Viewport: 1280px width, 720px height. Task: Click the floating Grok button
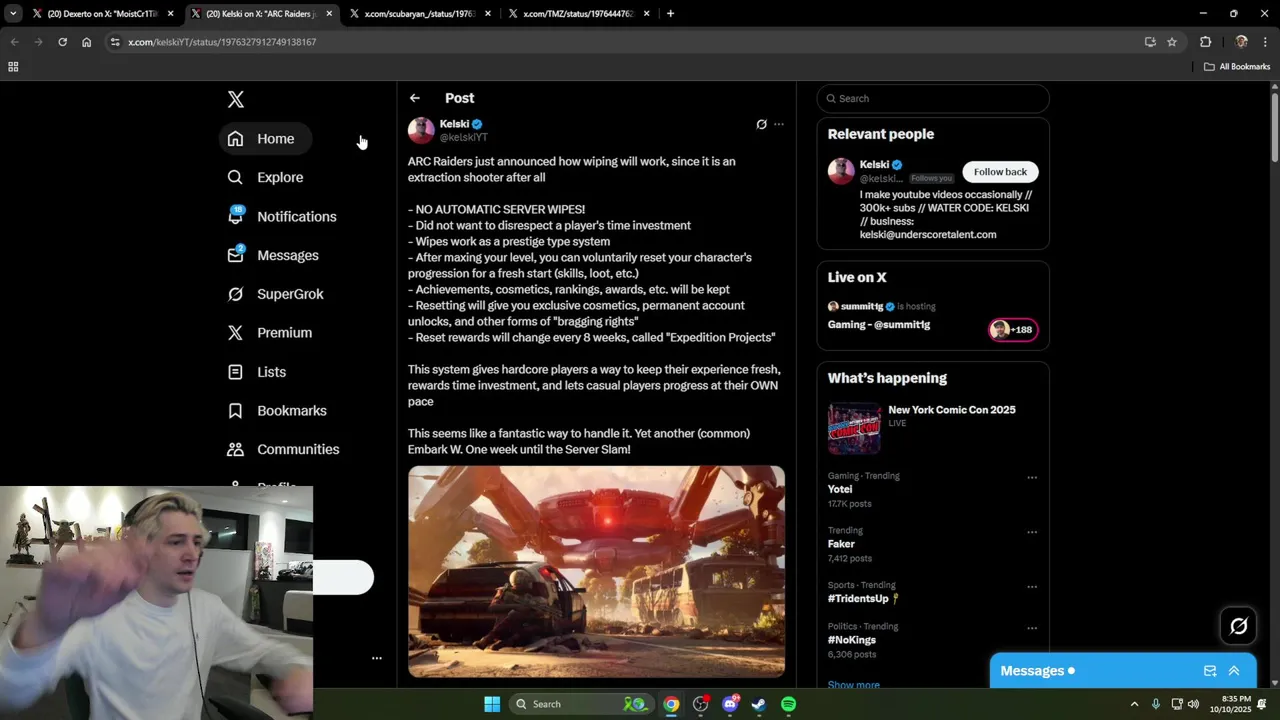pos(1238,626)
